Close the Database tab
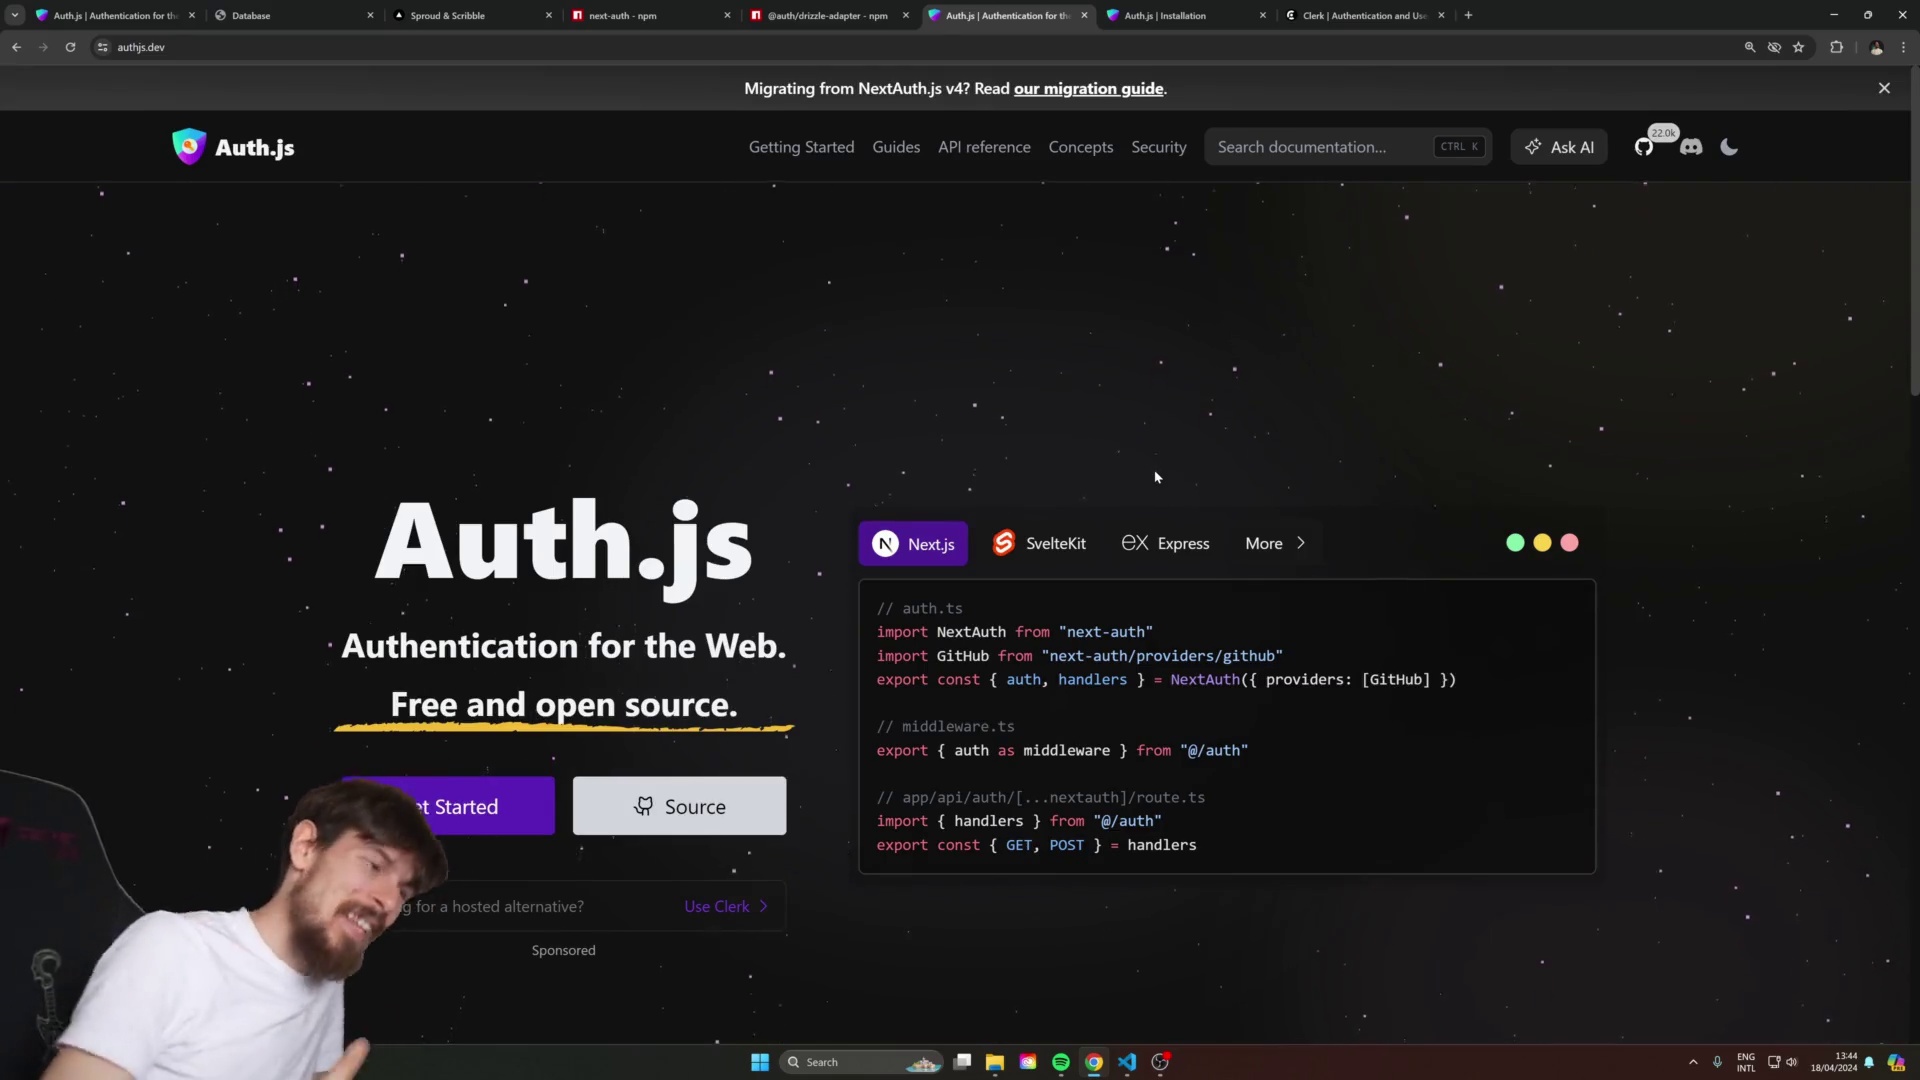1920x1080 pixels. click(370, 15)
